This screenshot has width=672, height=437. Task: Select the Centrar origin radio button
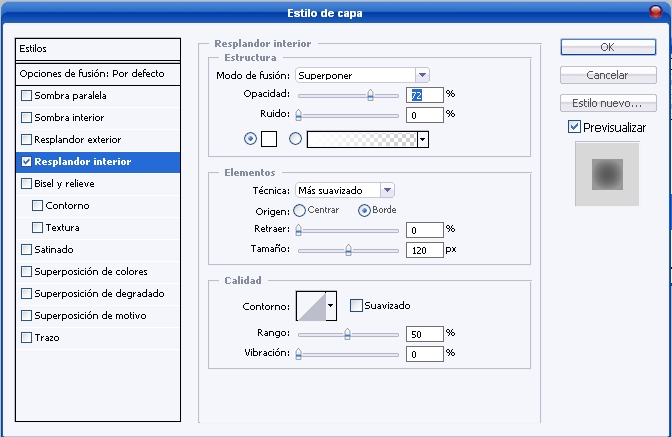coord(300,210)
